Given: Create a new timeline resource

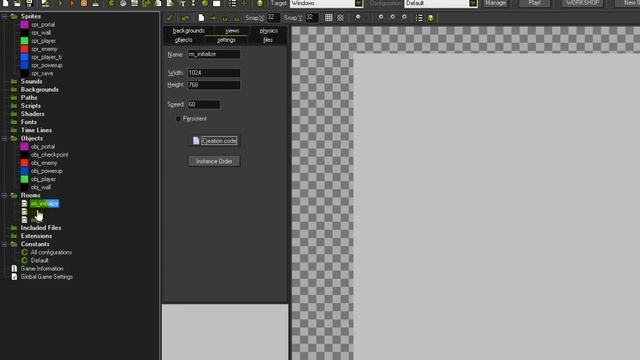Looking at the screenshot, I should (193, 4).
